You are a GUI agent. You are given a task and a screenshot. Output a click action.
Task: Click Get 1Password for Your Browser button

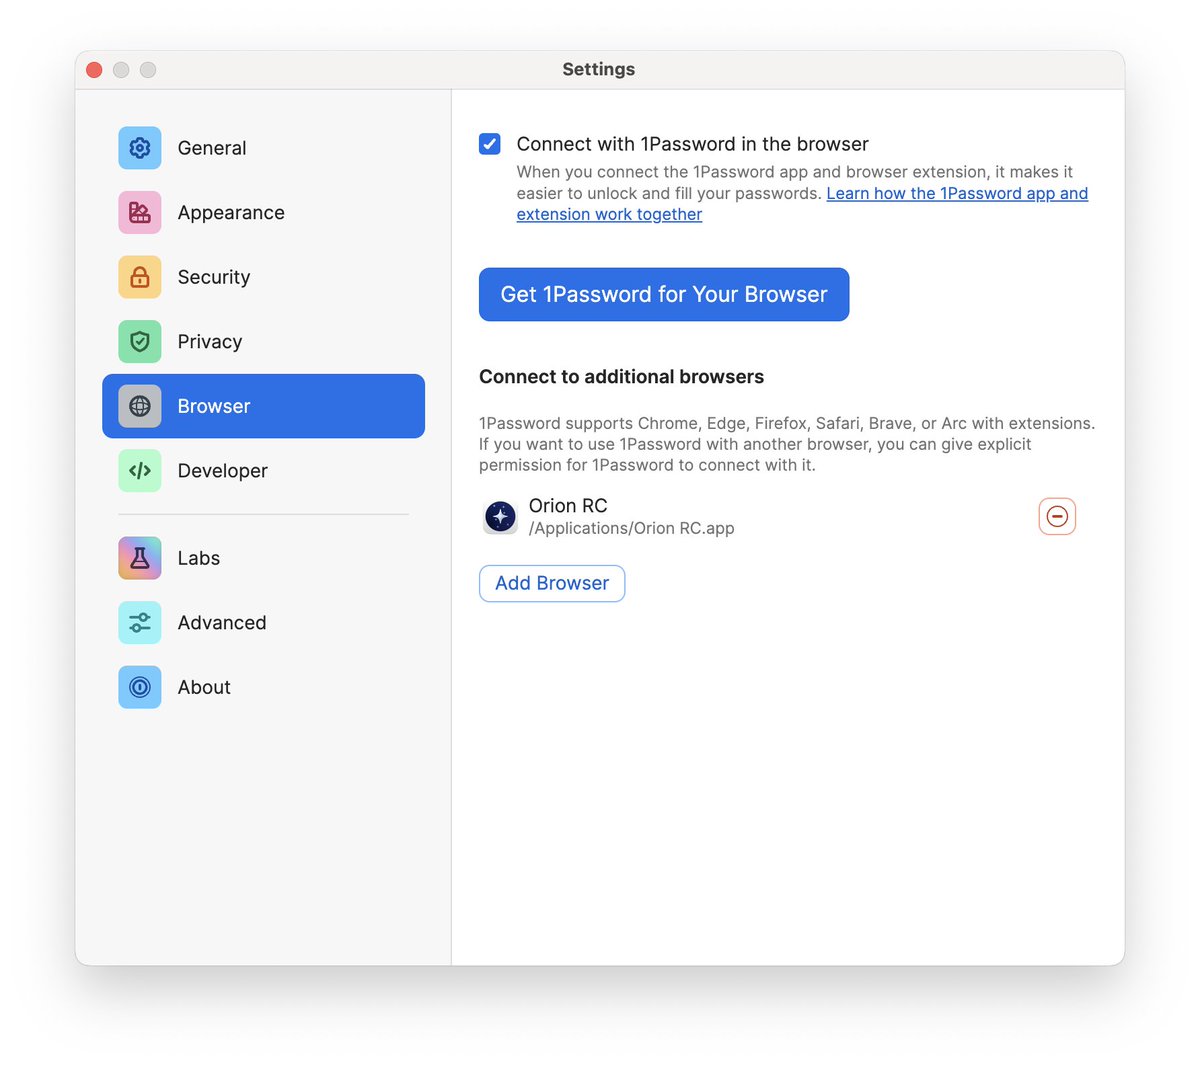click(x=664, y=294)
